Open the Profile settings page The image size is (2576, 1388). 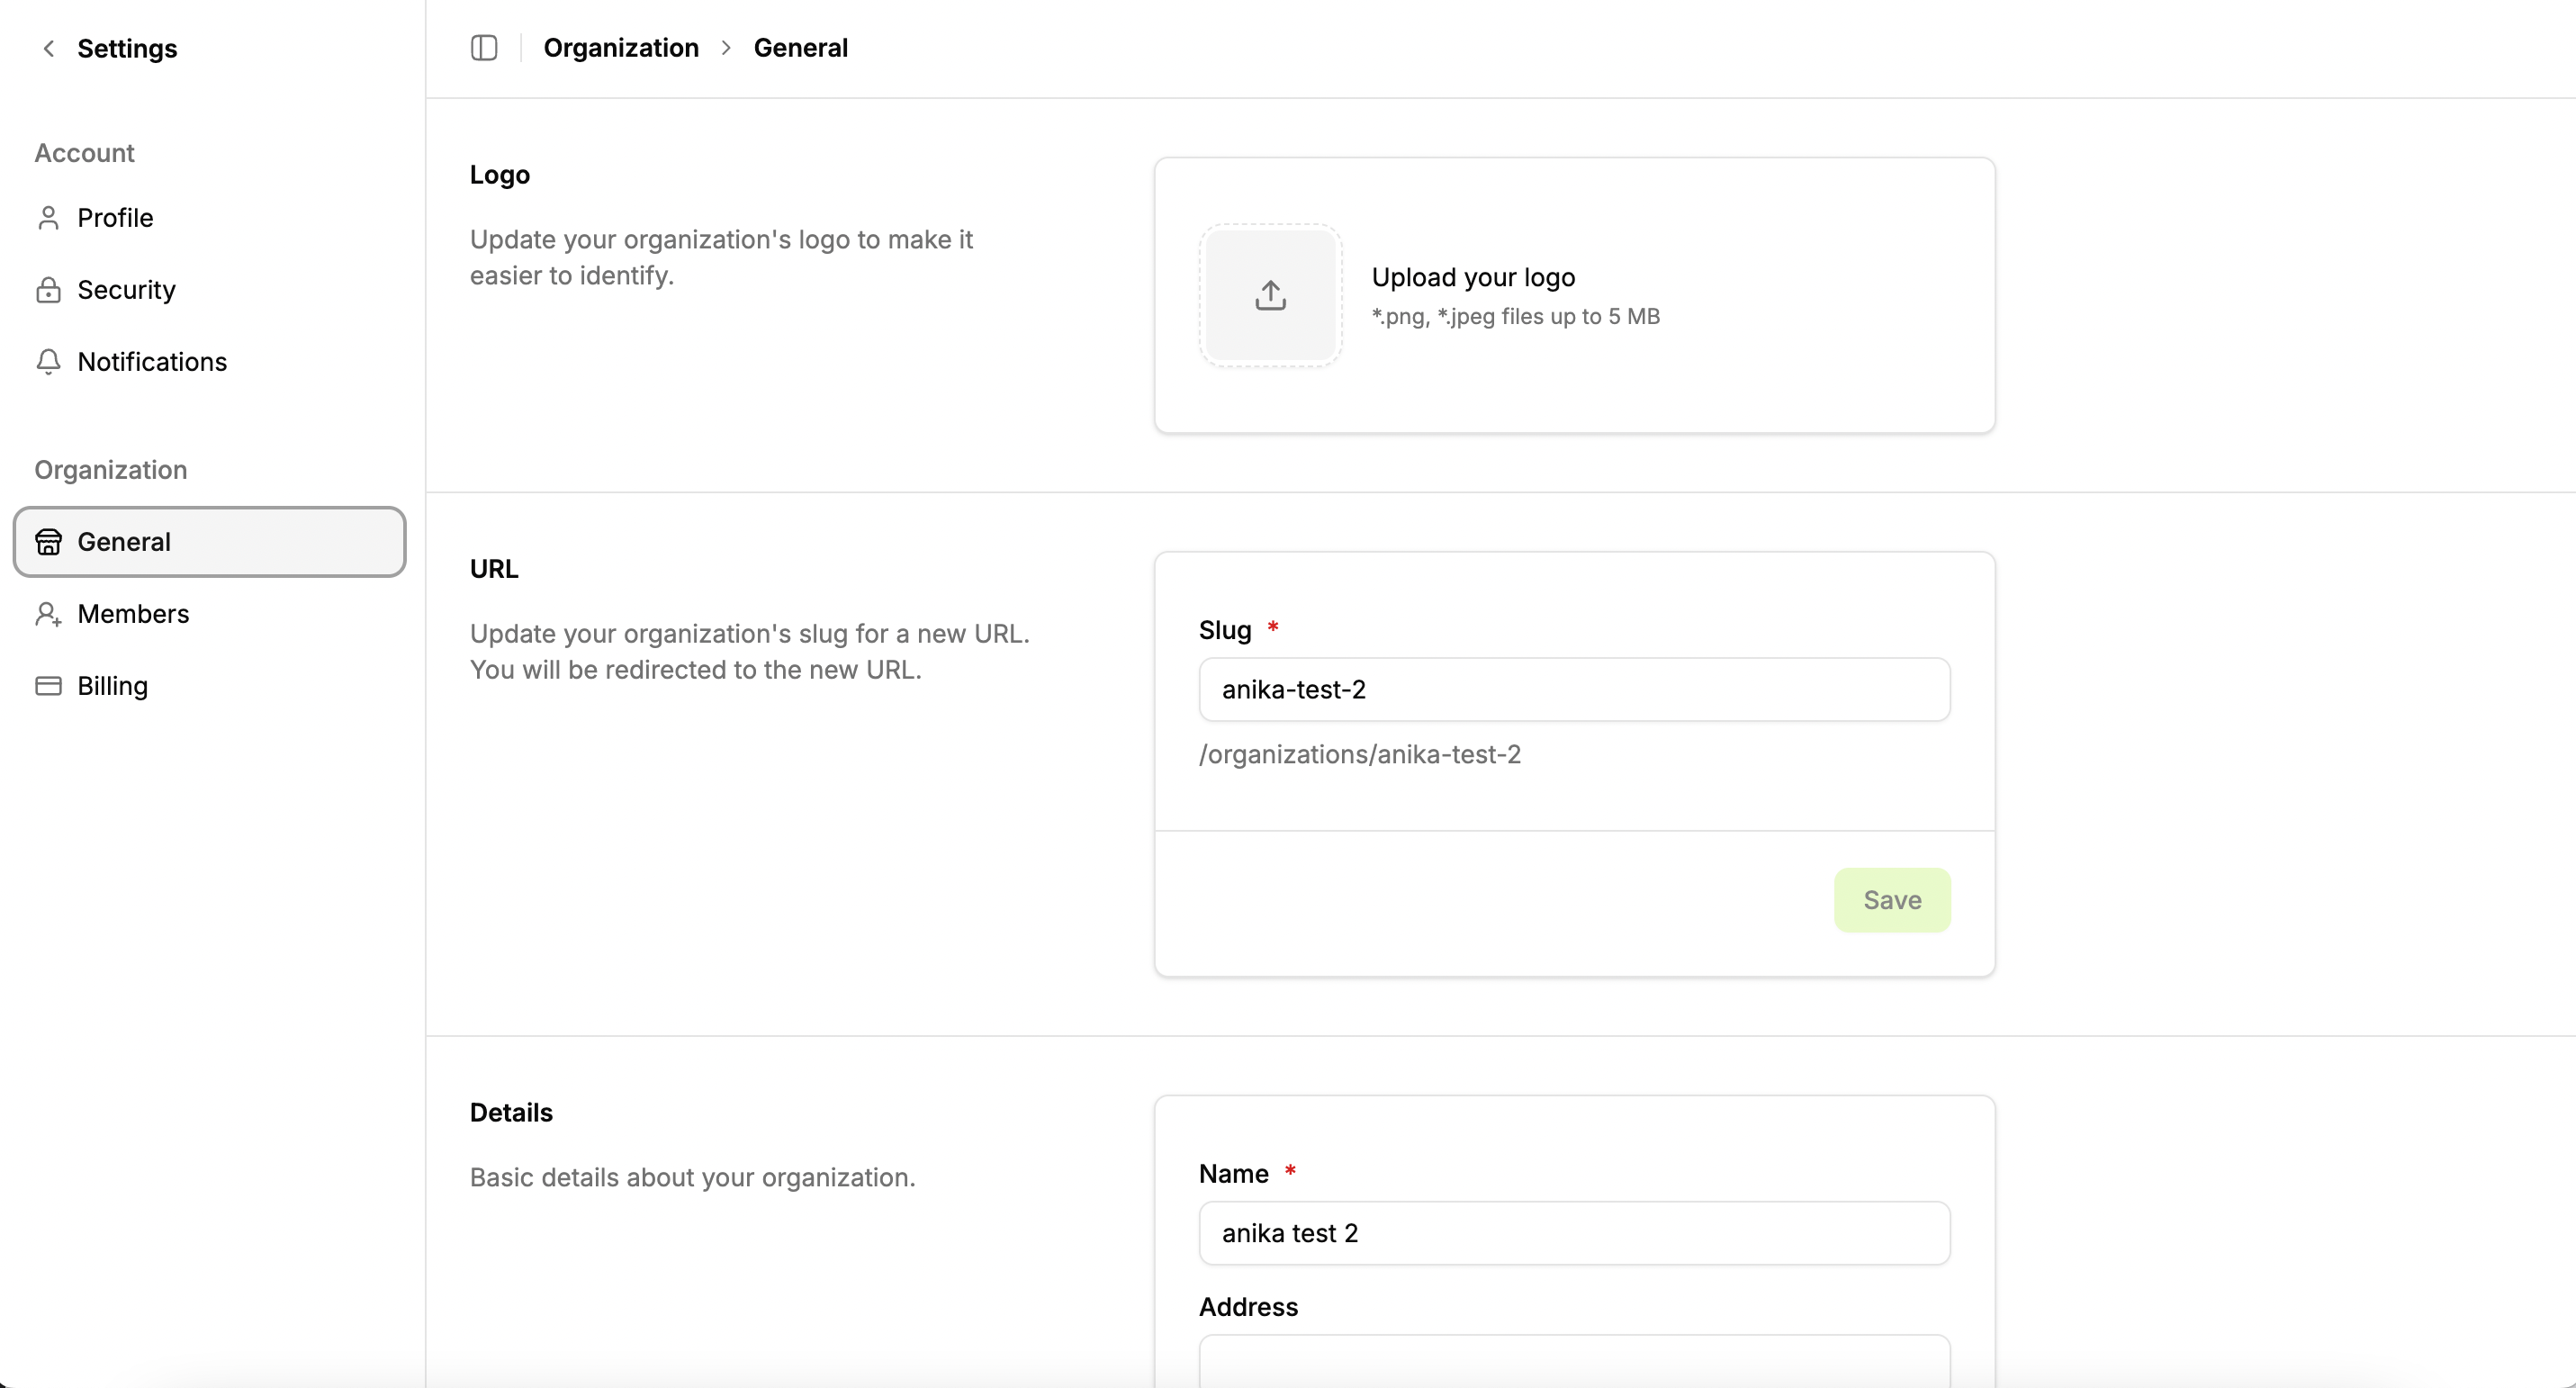(x=115, y=218)
